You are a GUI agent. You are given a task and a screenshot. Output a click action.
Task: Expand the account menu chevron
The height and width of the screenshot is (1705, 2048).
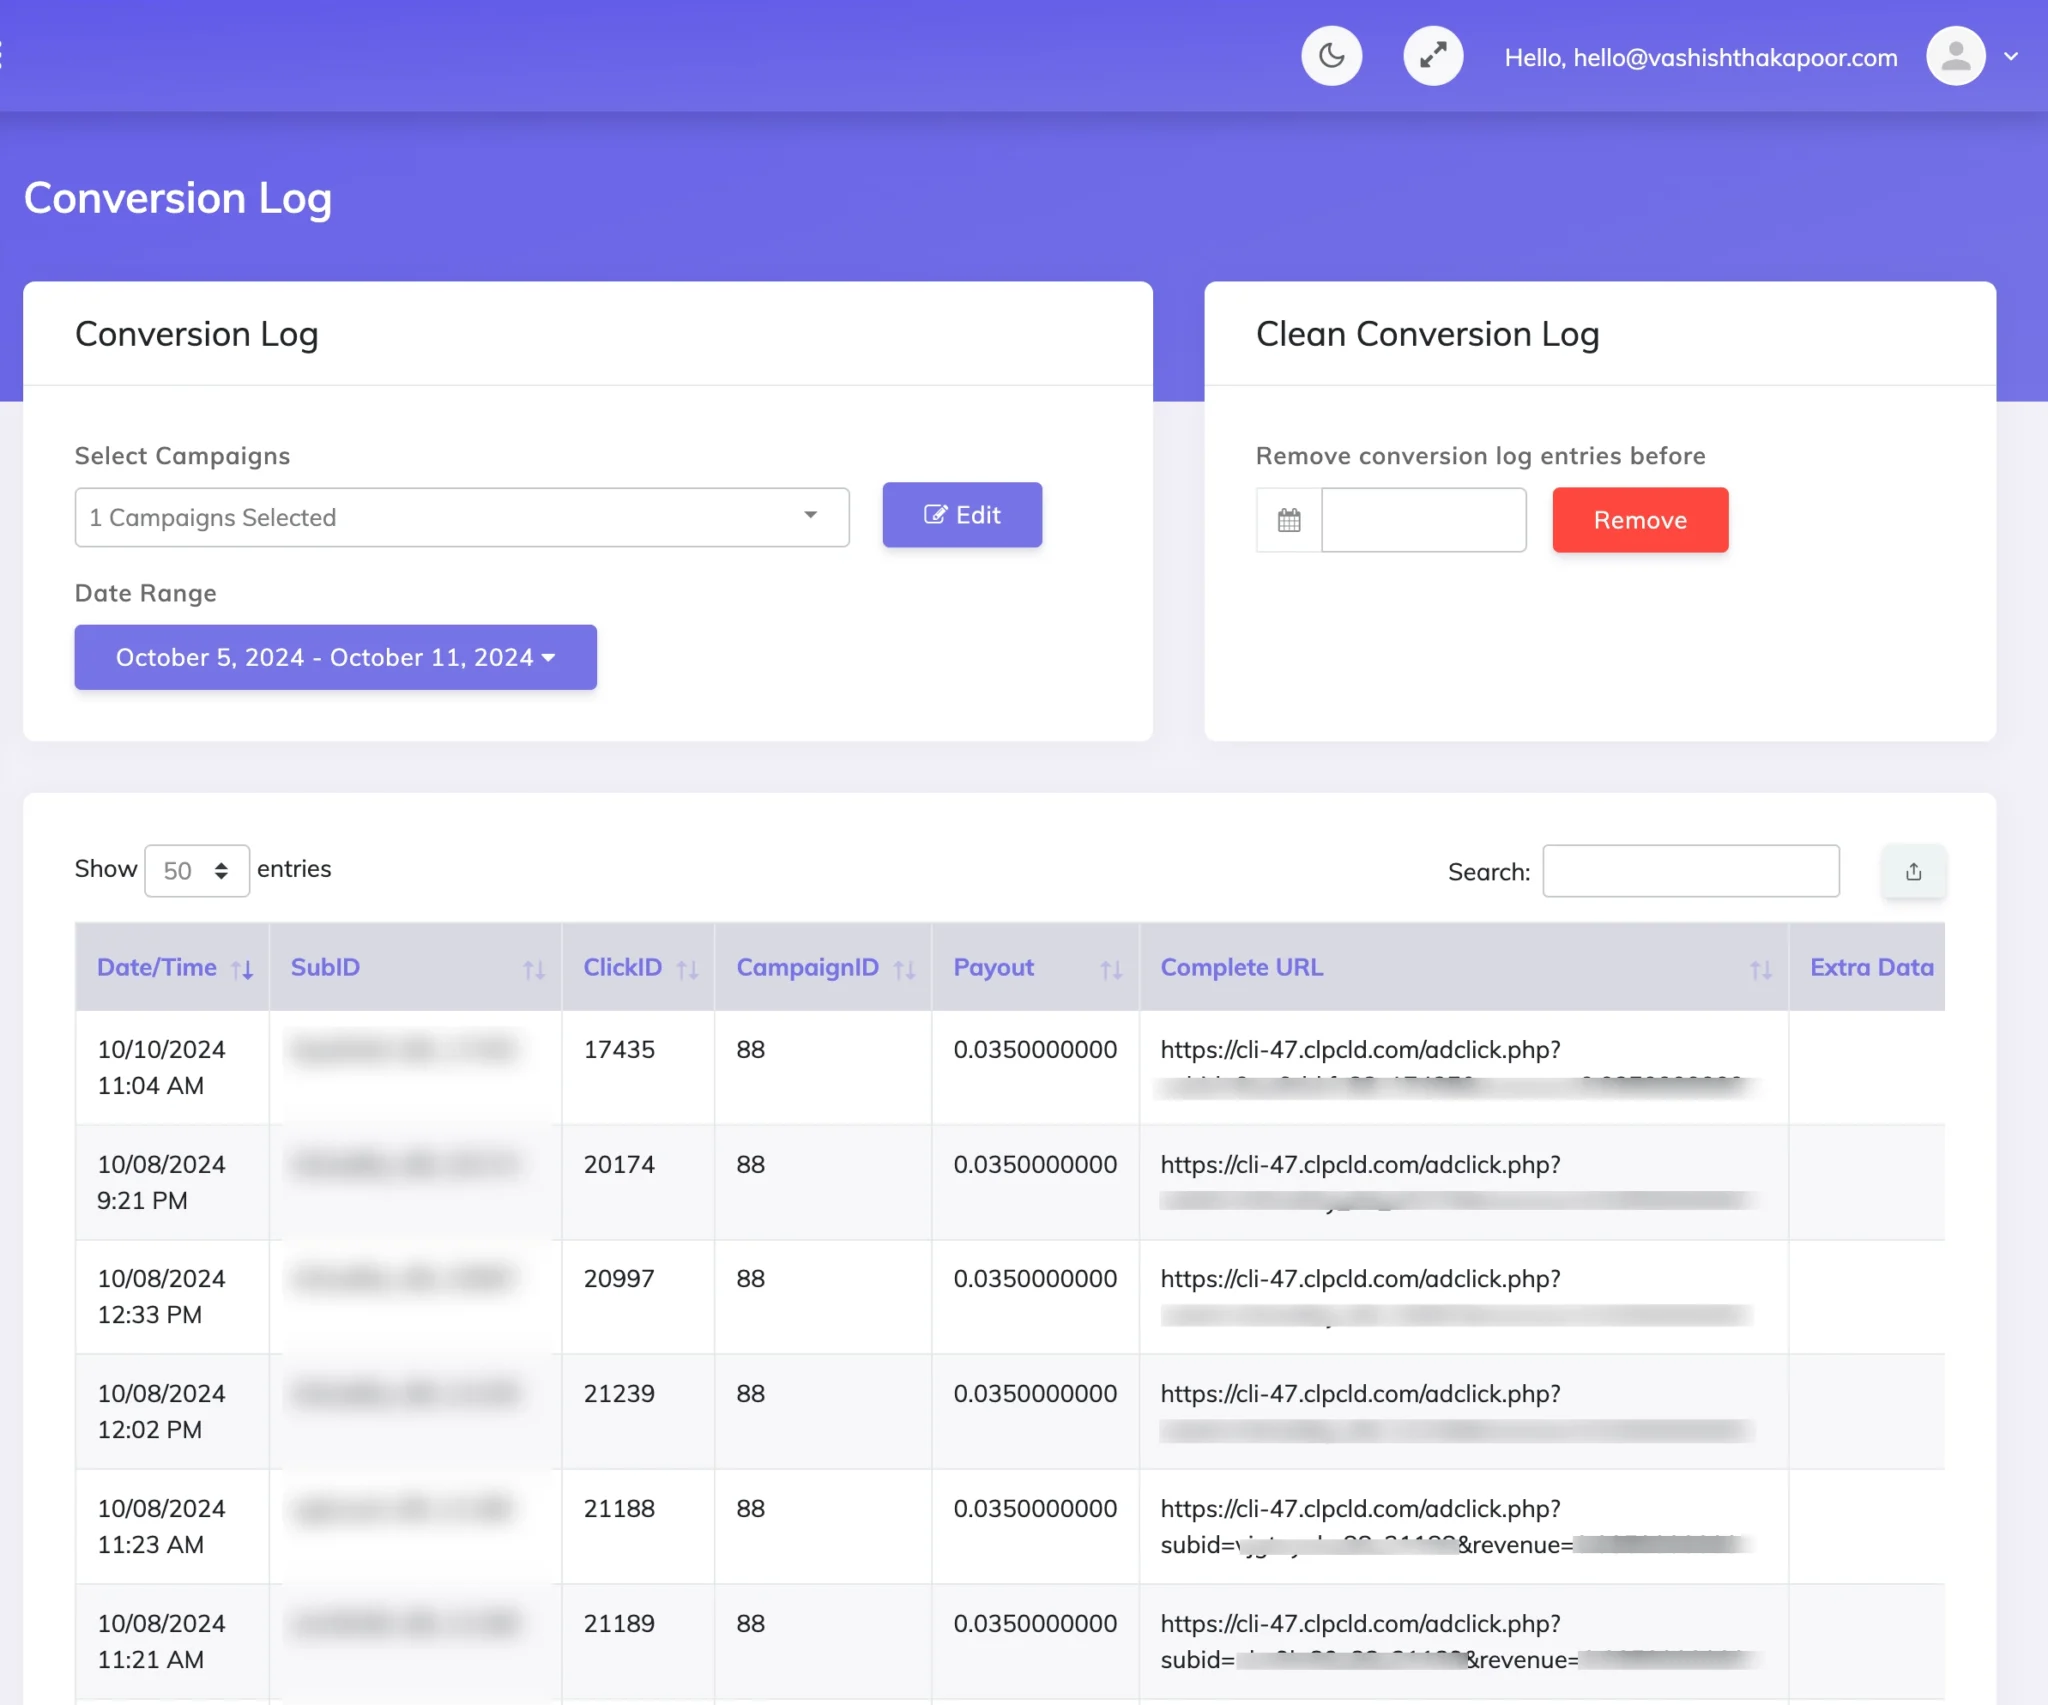pos(2011,57)
